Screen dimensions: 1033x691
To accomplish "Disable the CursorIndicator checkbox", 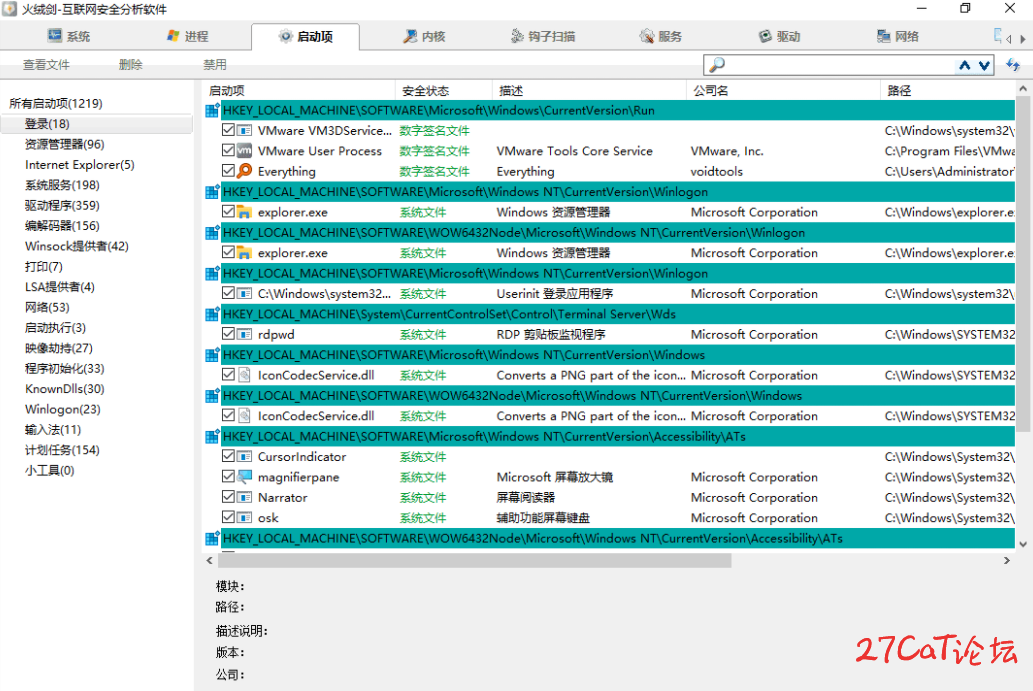I will click(228, 456).
